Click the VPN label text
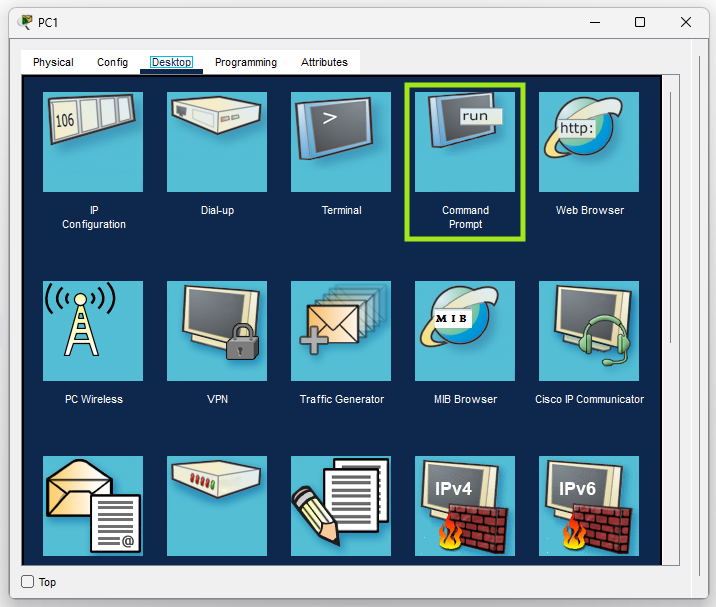This screenshot has width=716, height=607. [217, 399]
